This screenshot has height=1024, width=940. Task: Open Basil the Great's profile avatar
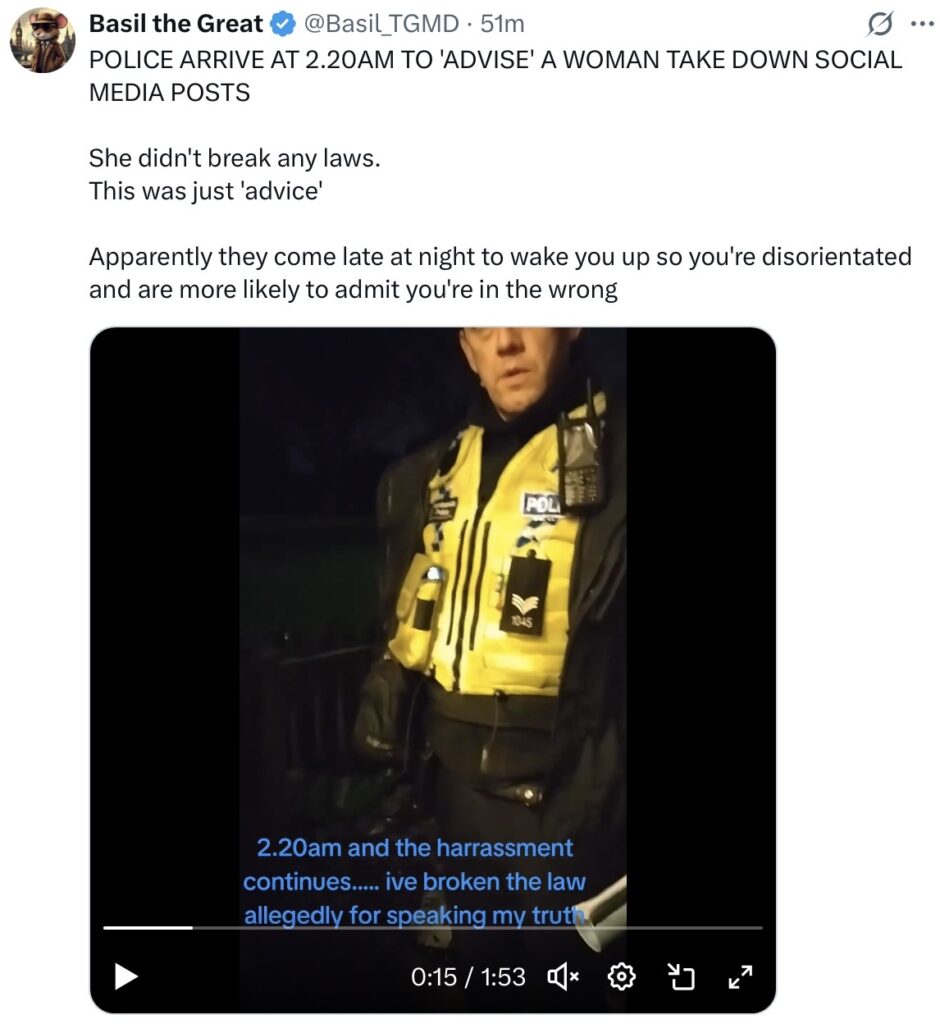[42, 40]
